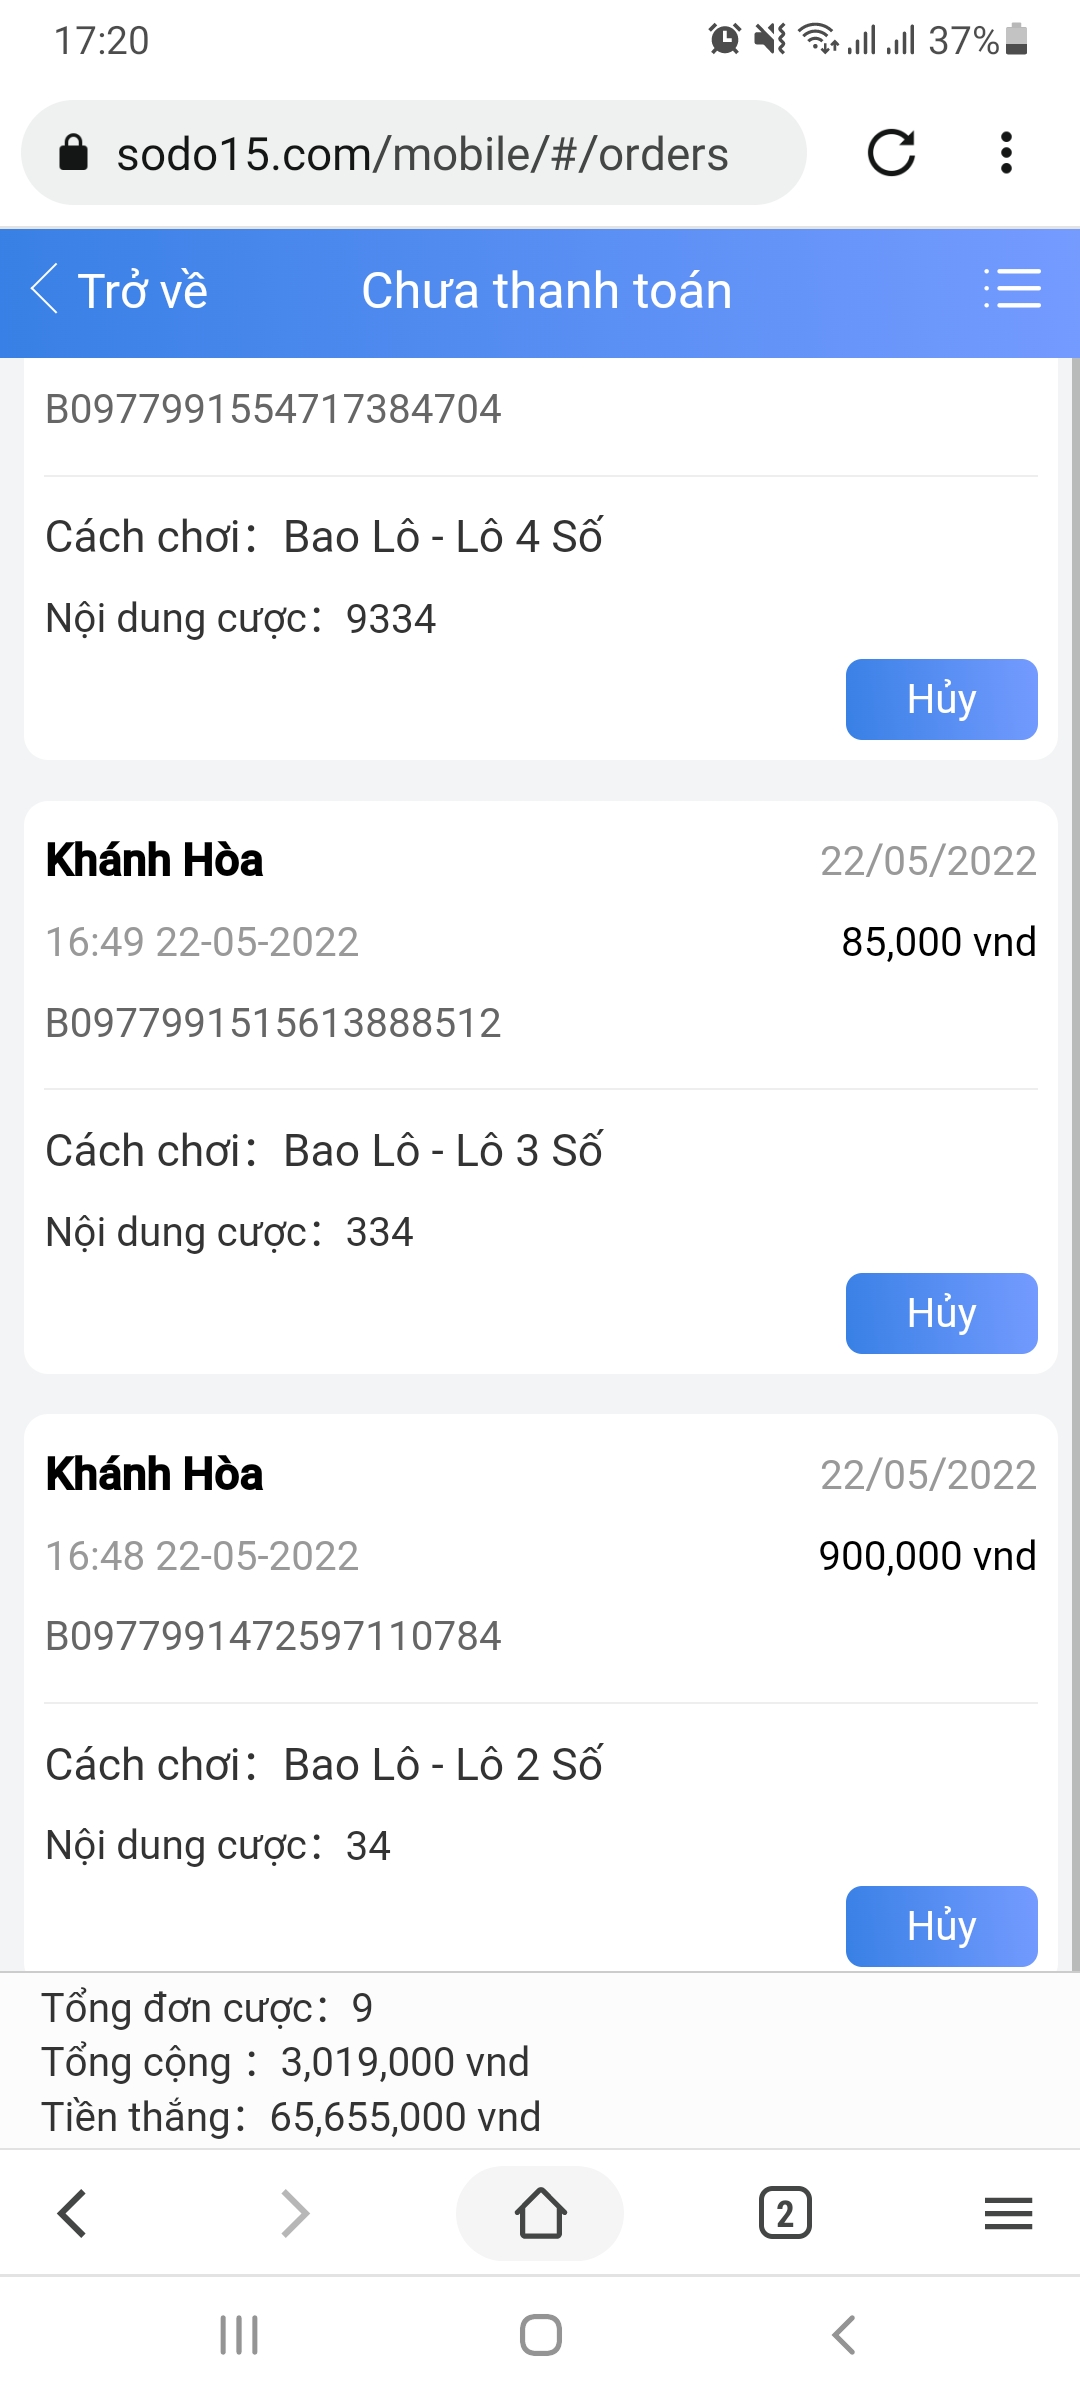
Task: Focus the sodo15.com address bar
Action: pos(422,154)
